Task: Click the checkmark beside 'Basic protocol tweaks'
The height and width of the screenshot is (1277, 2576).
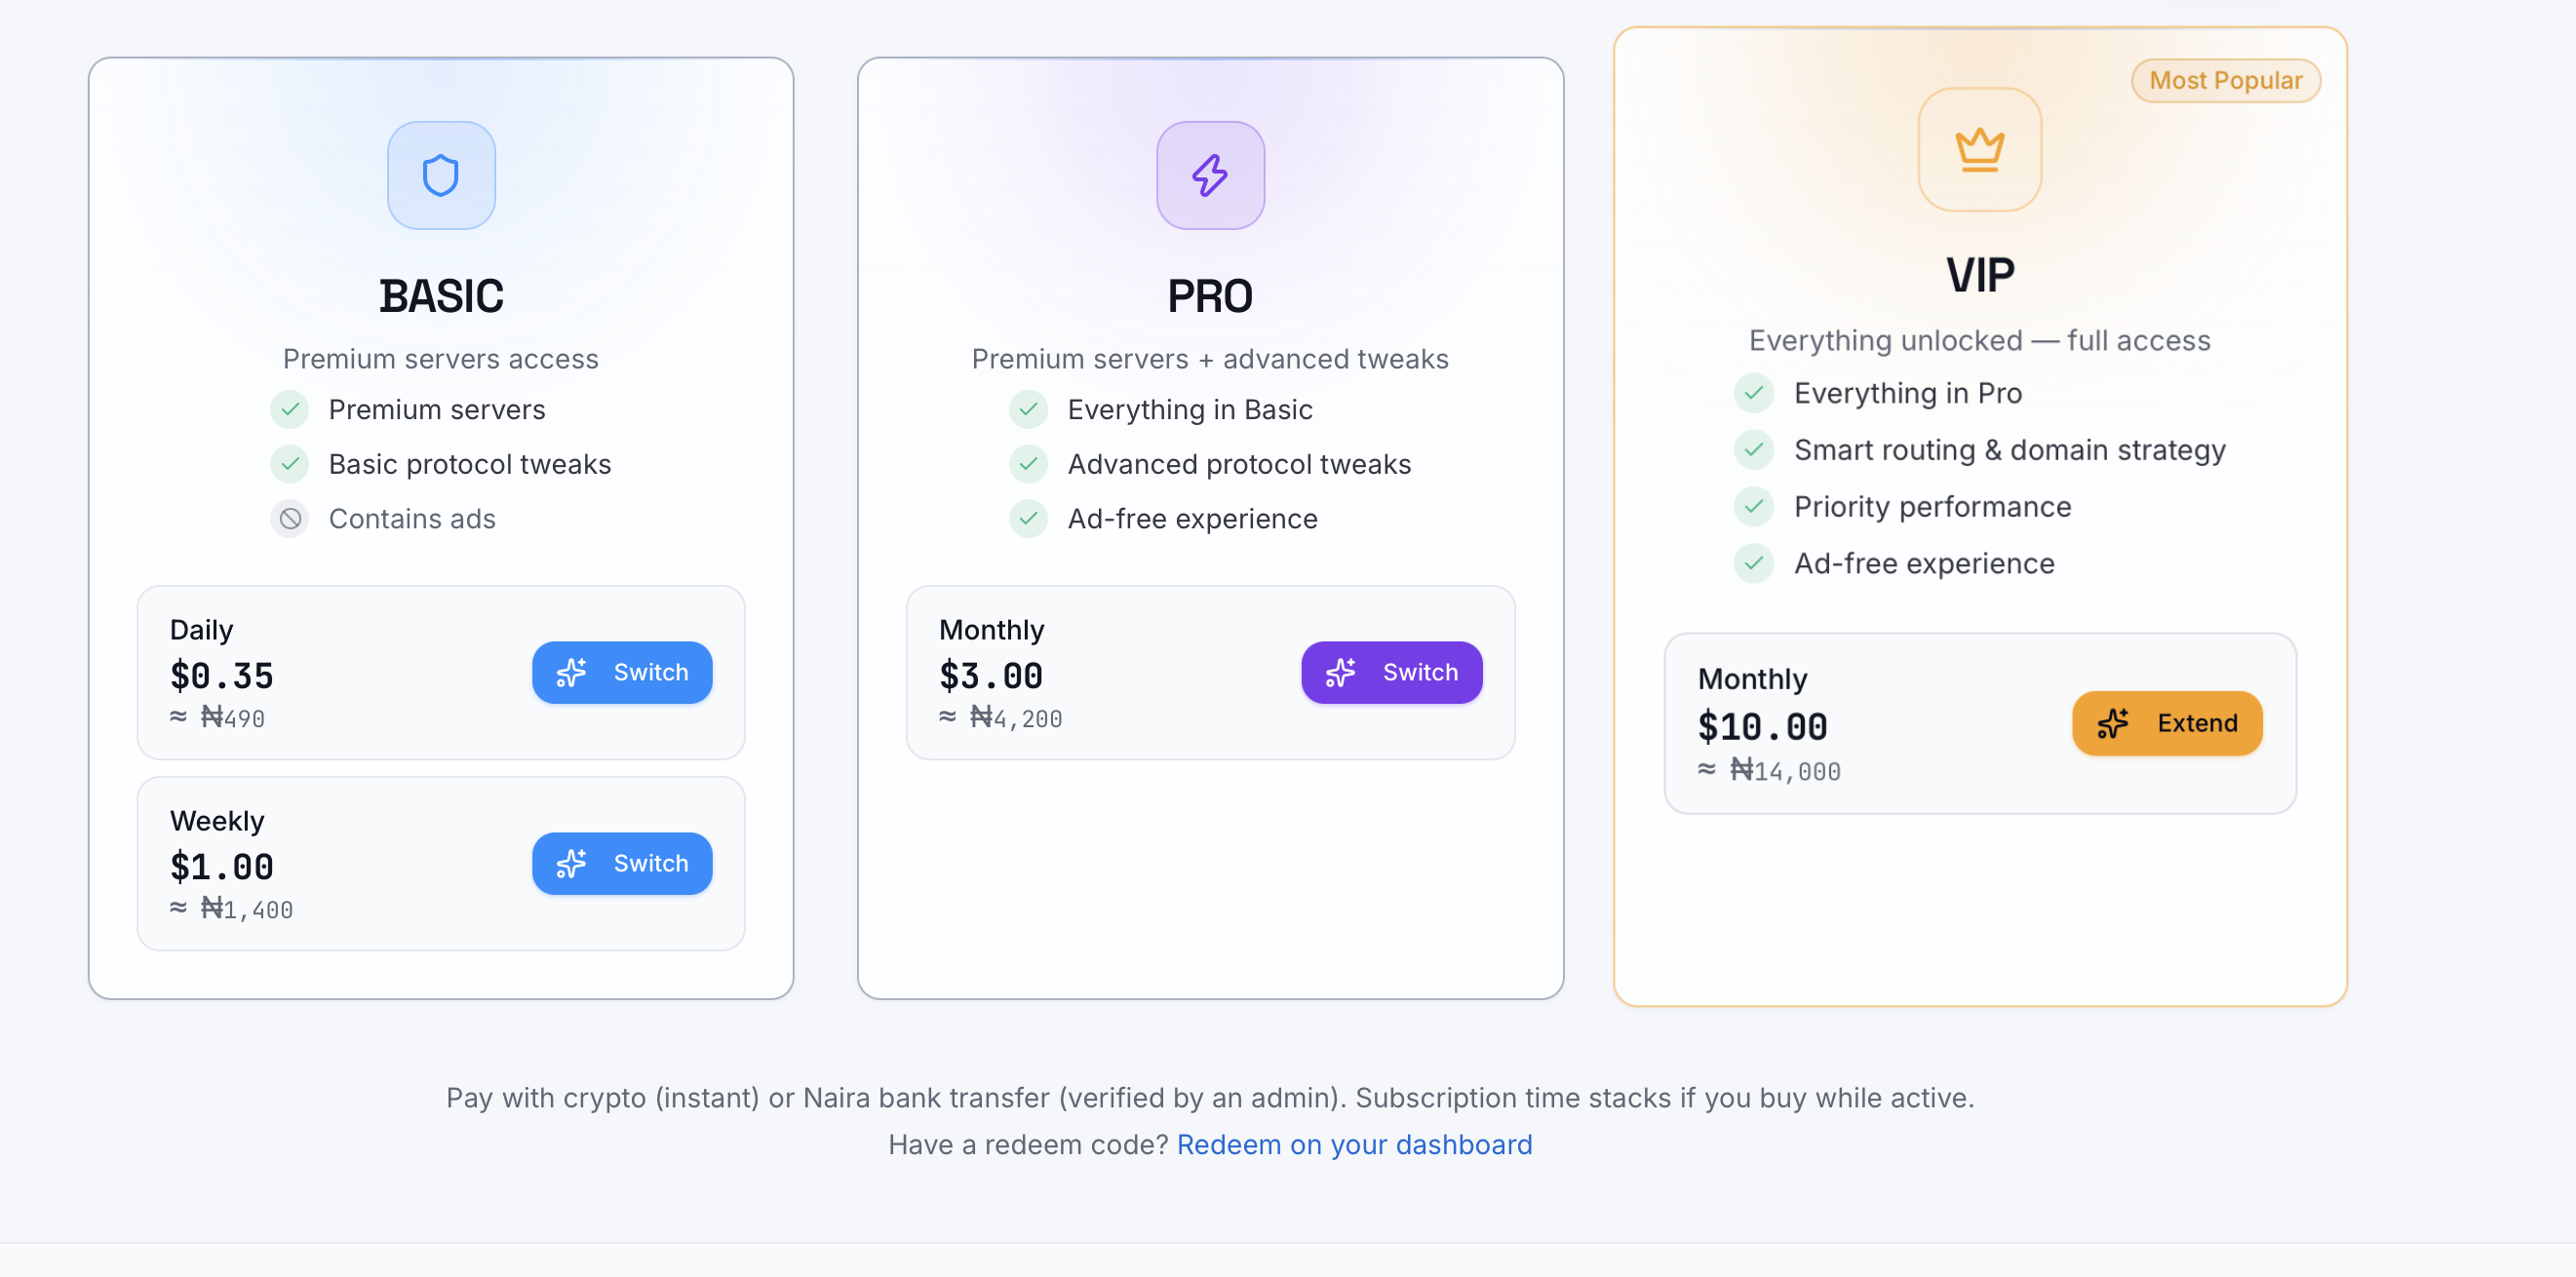Action: tap(290, 464)
